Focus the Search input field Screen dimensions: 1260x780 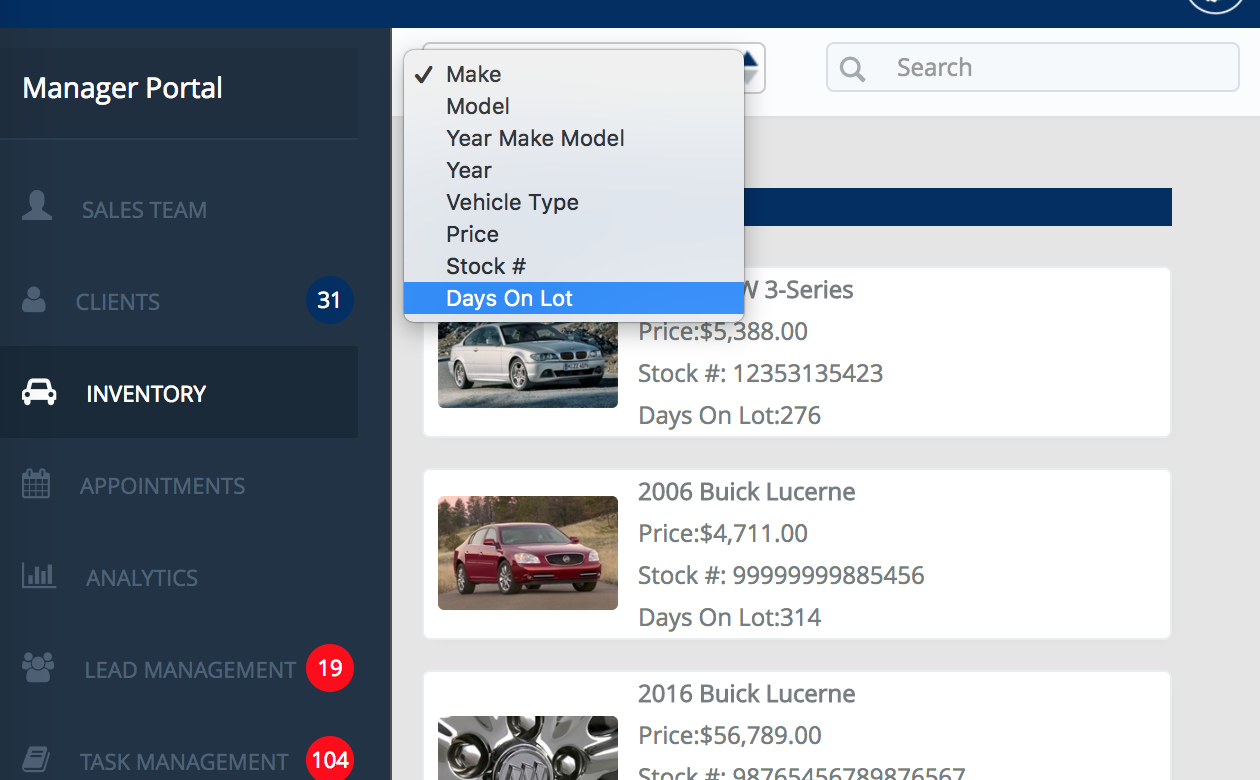pos(1032,68)
